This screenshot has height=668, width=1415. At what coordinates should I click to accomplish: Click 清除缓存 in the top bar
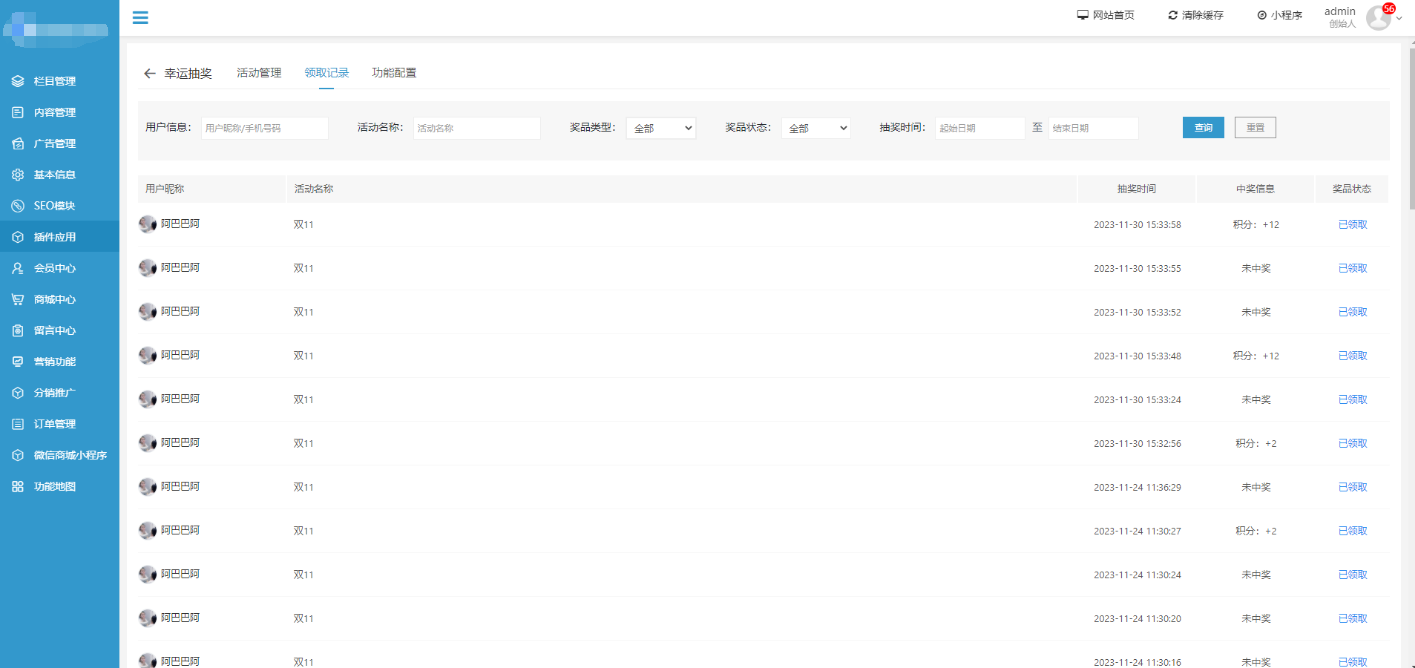click(x=1196, y=16)
